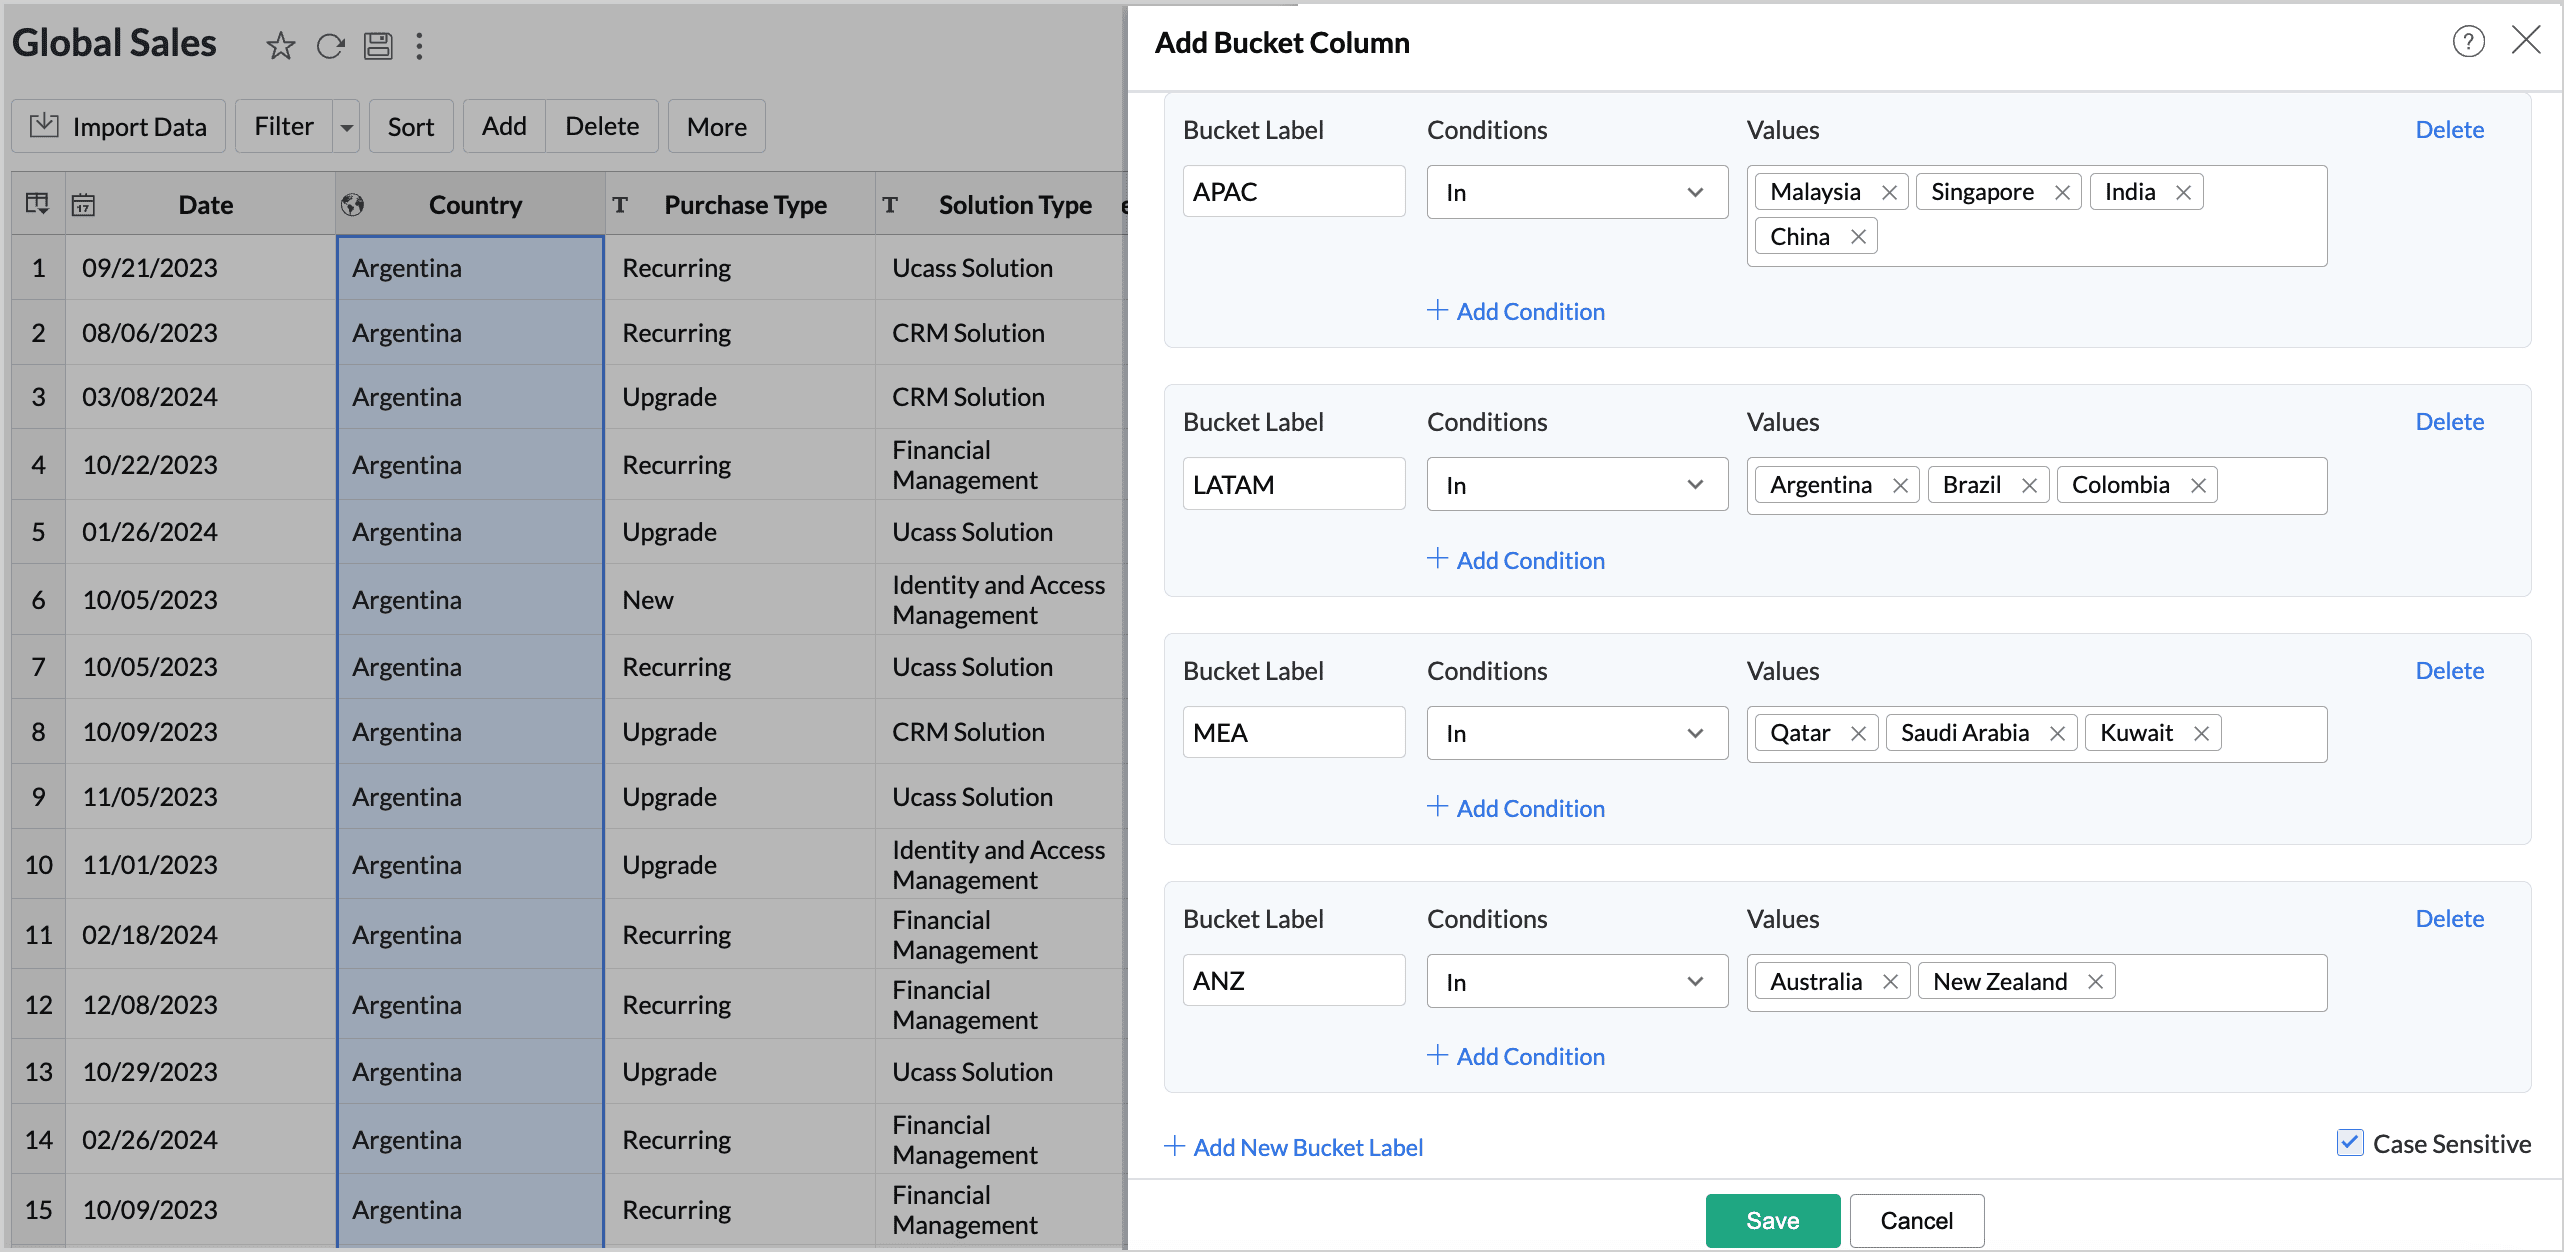Open the MEA condition dropdown
The height and width of the screenshot is (1252, 2564).
[x=1577, y=733]
